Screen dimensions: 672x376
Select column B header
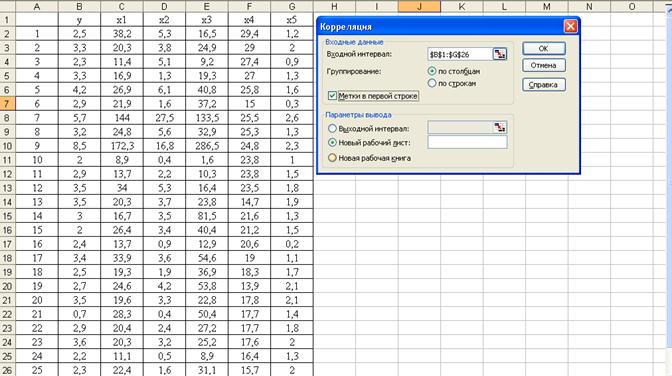(79, 6)
